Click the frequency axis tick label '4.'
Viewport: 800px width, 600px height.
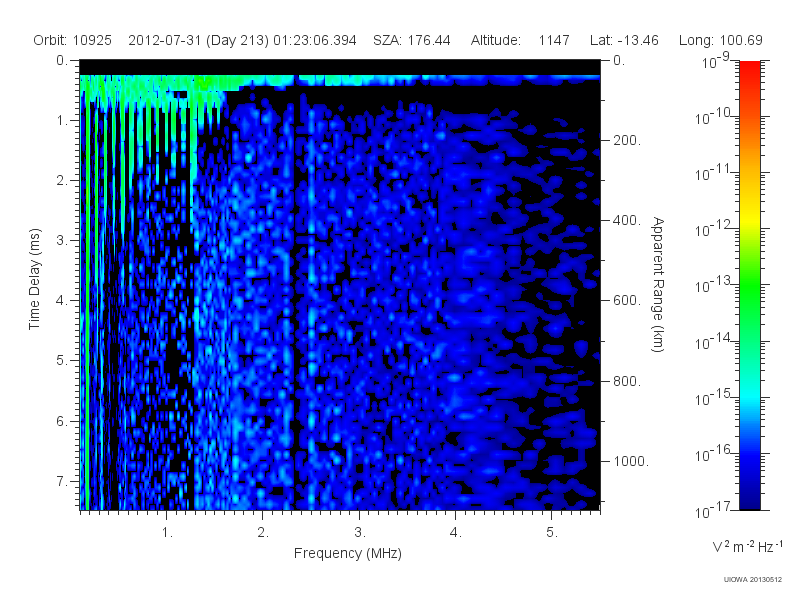(456, 533)
